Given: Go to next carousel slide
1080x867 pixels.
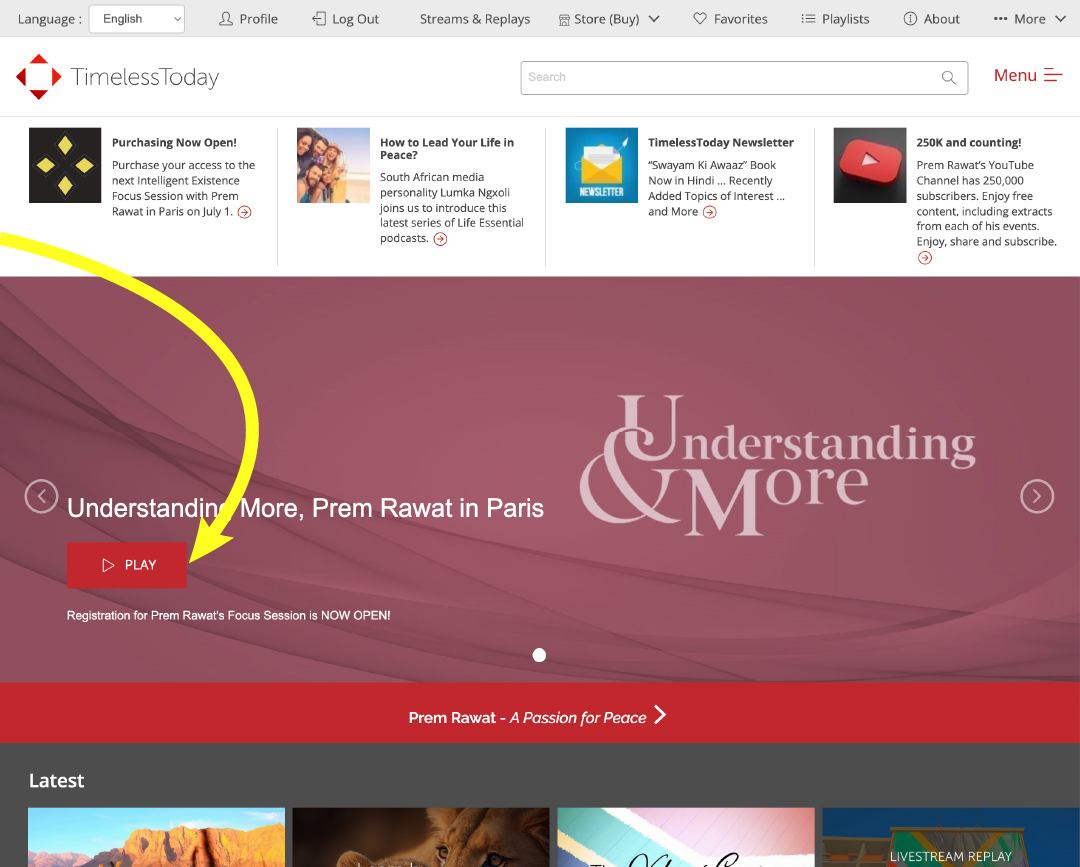Looking at the screenshot, I should (1037, 496).
